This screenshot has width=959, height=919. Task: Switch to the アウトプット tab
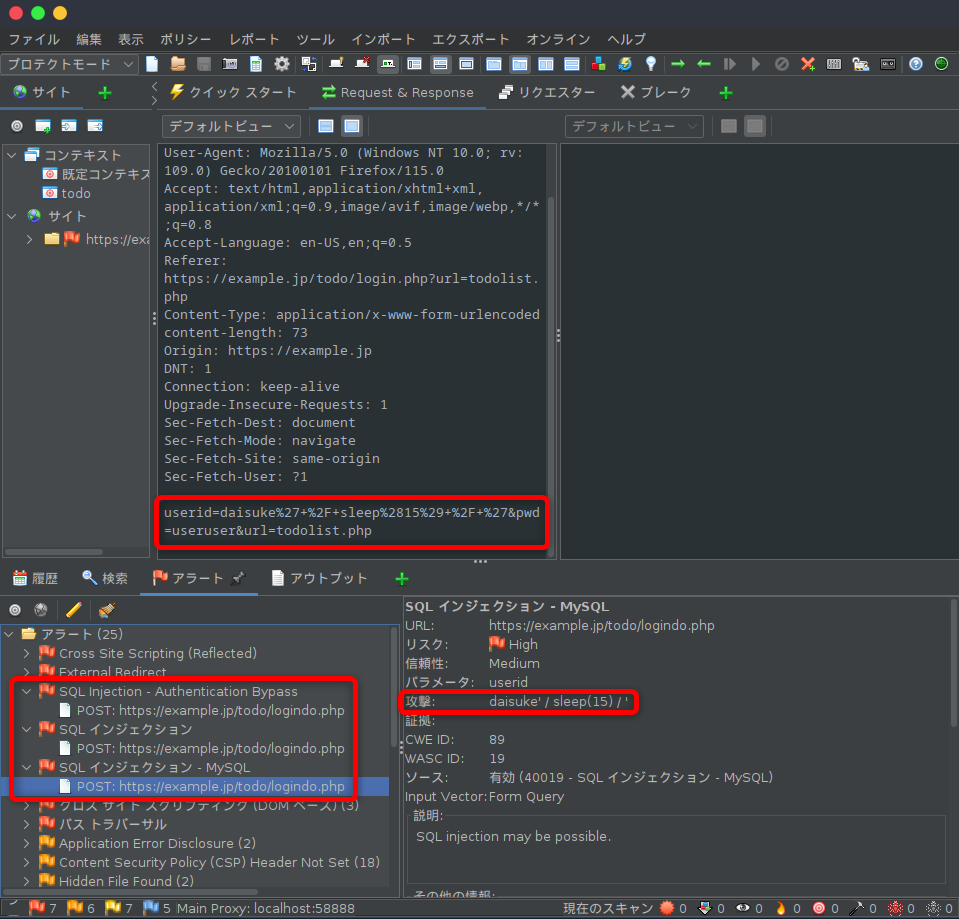pyautogui.click(x=319, y=578)
